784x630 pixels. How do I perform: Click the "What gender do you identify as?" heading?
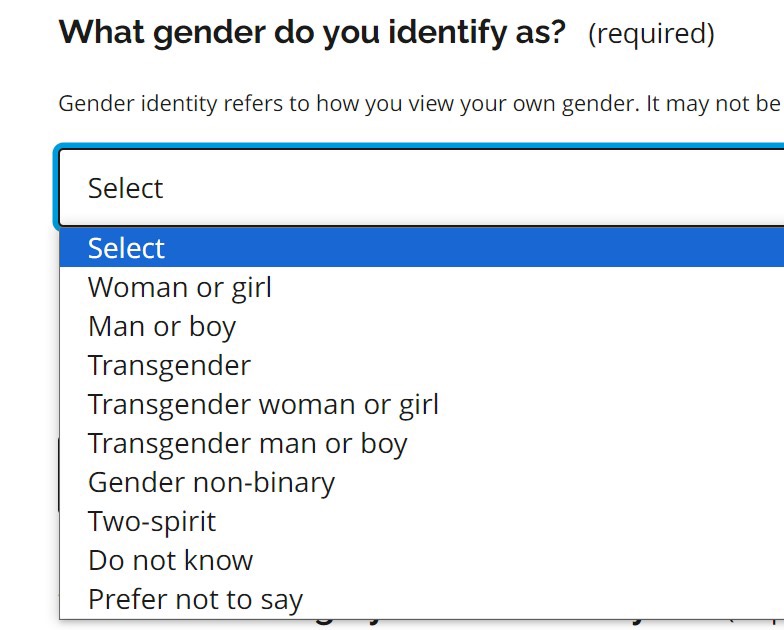point(312,33)
